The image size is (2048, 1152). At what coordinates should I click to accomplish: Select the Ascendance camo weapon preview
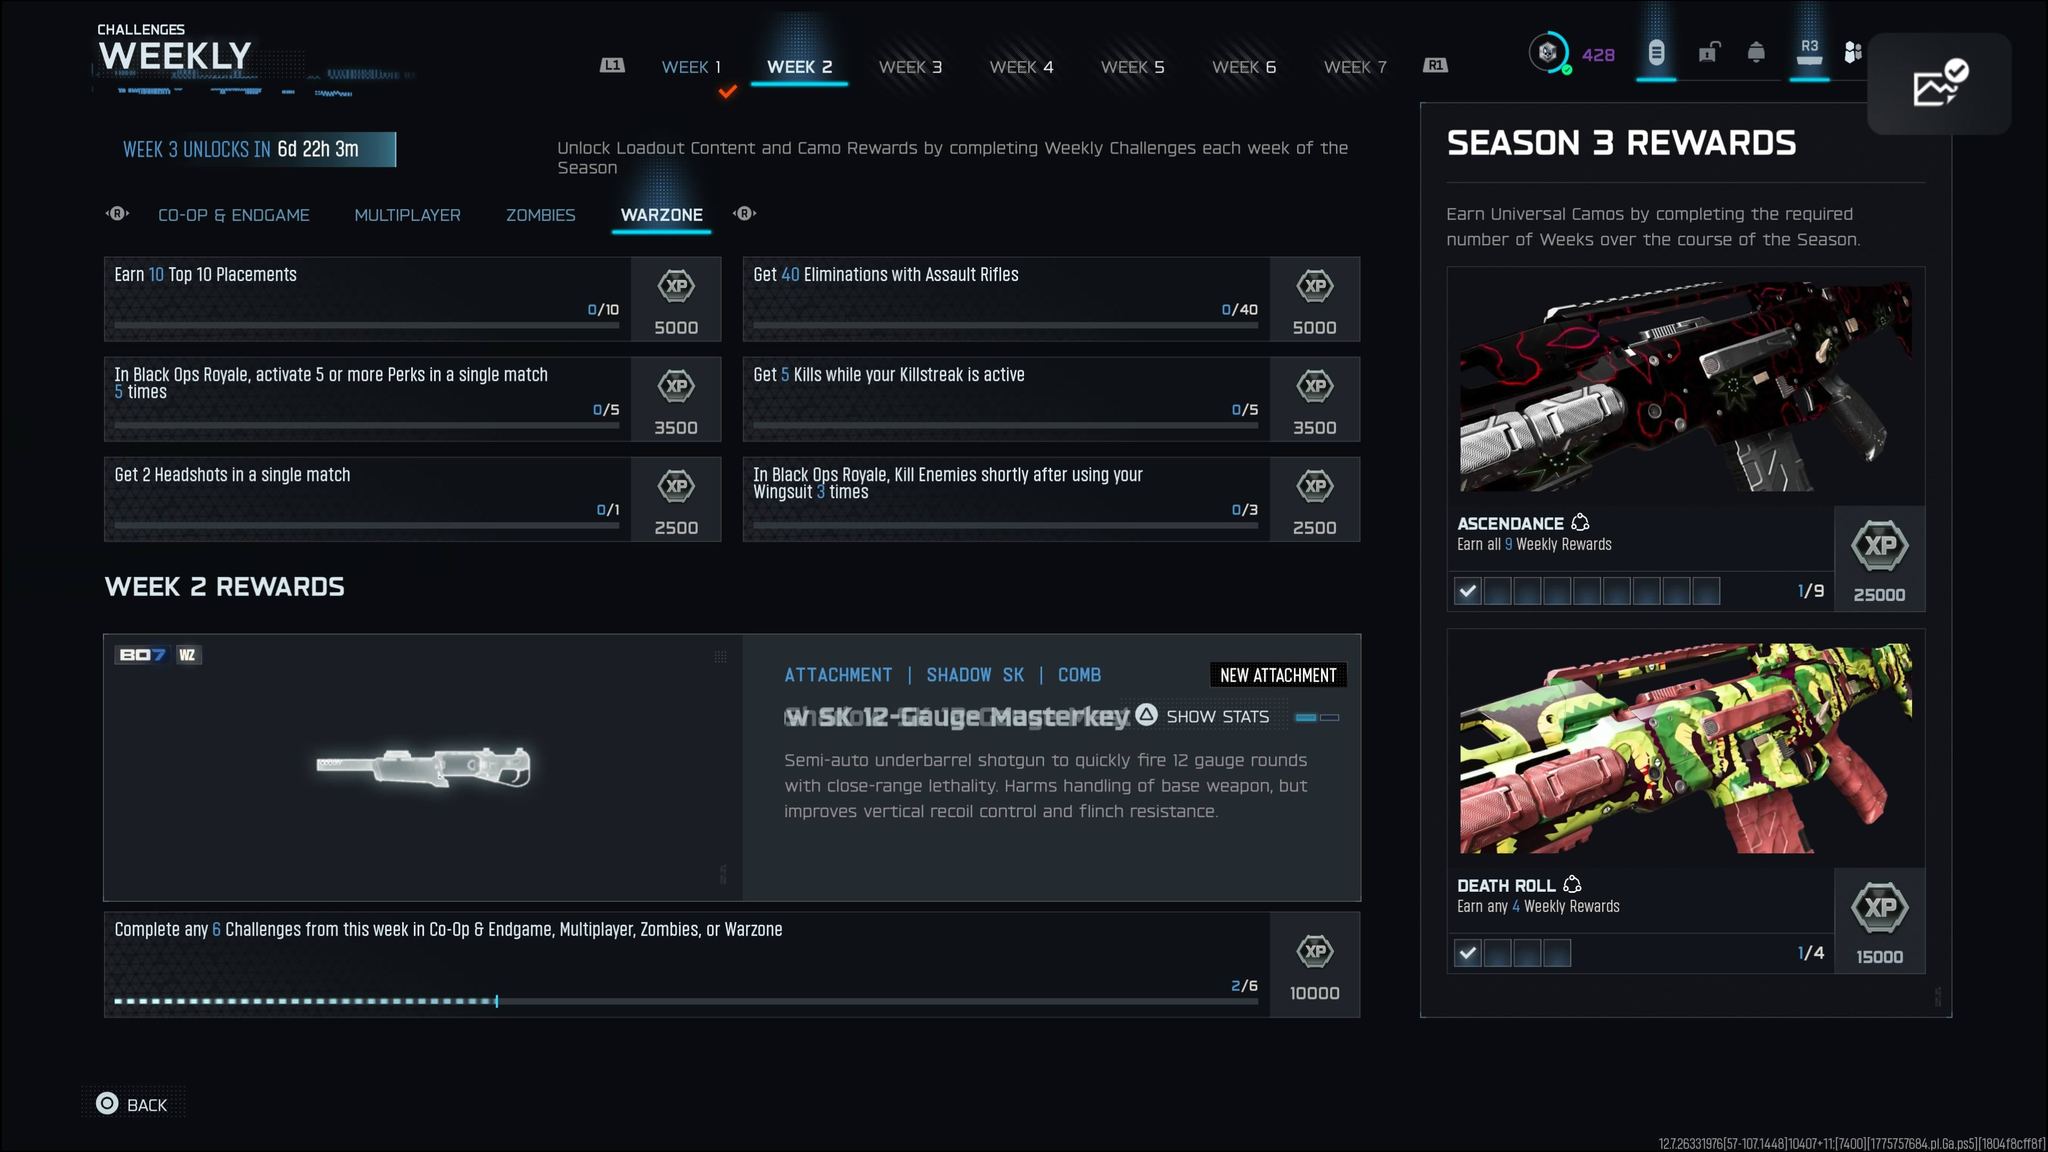pyautogui.click(x=1685, y=387)
